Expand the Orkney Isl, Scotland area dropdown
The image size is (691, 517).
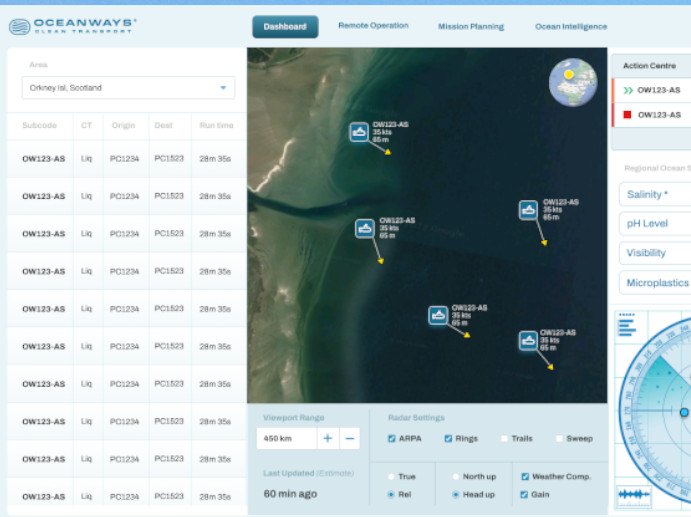(128, 88)
